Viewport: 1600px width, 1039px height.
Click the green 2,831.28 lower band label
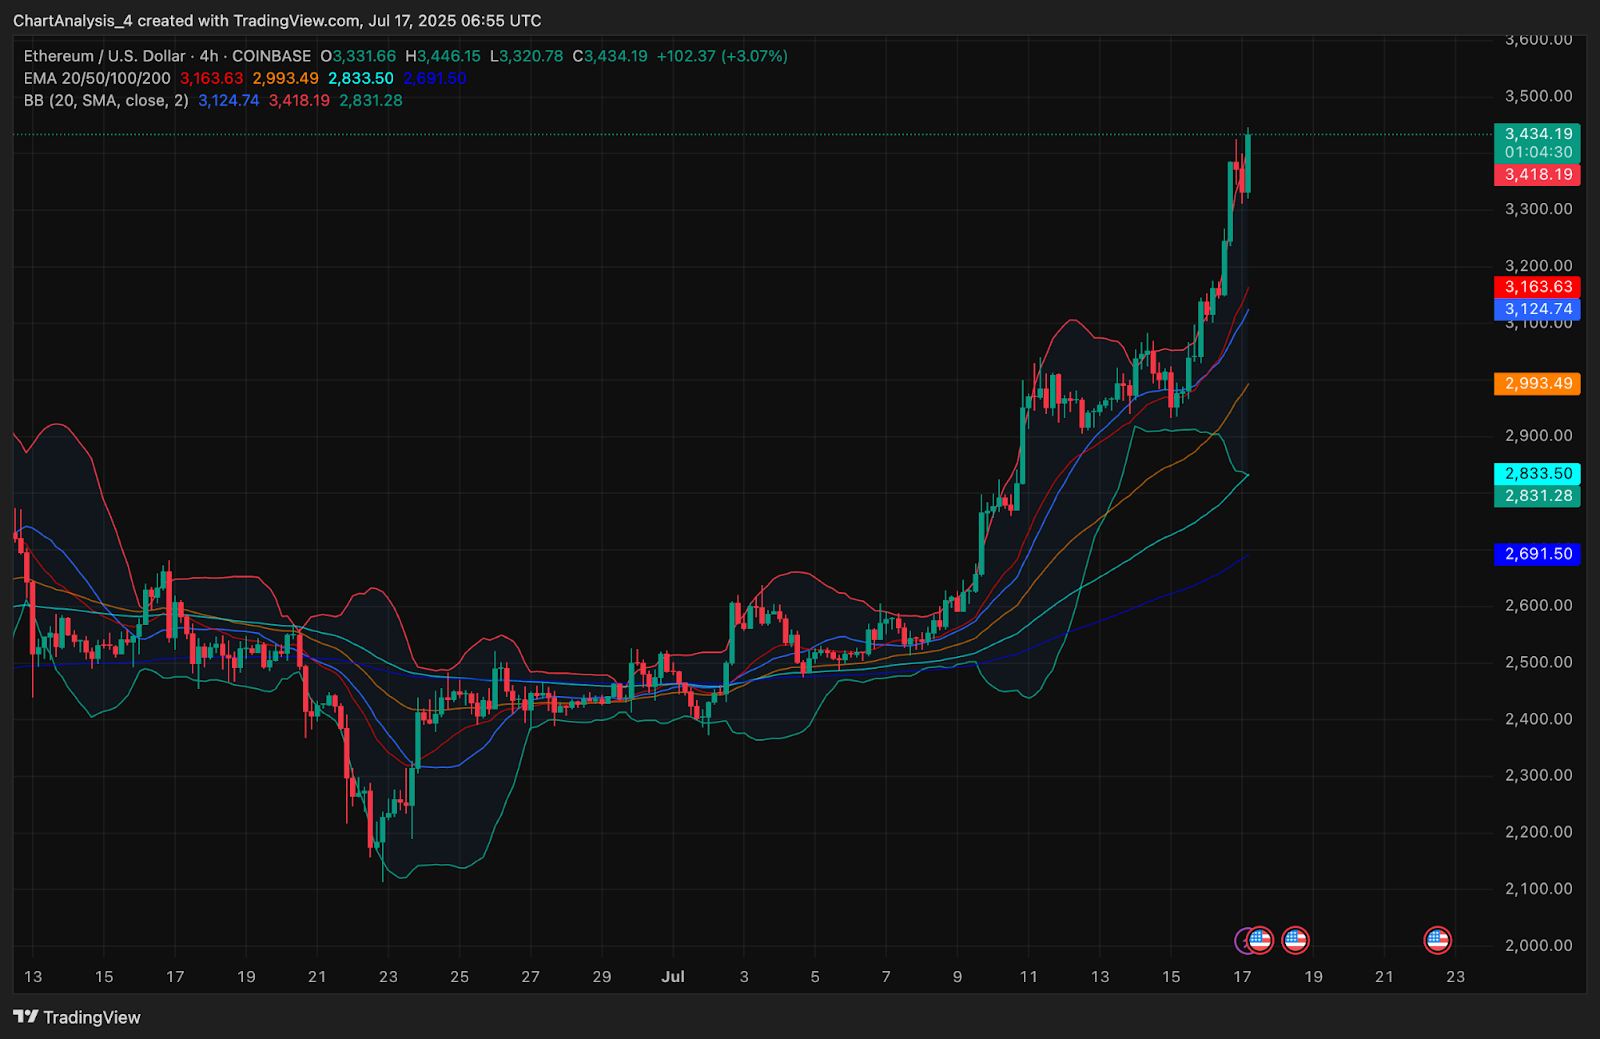[1537, 495]
